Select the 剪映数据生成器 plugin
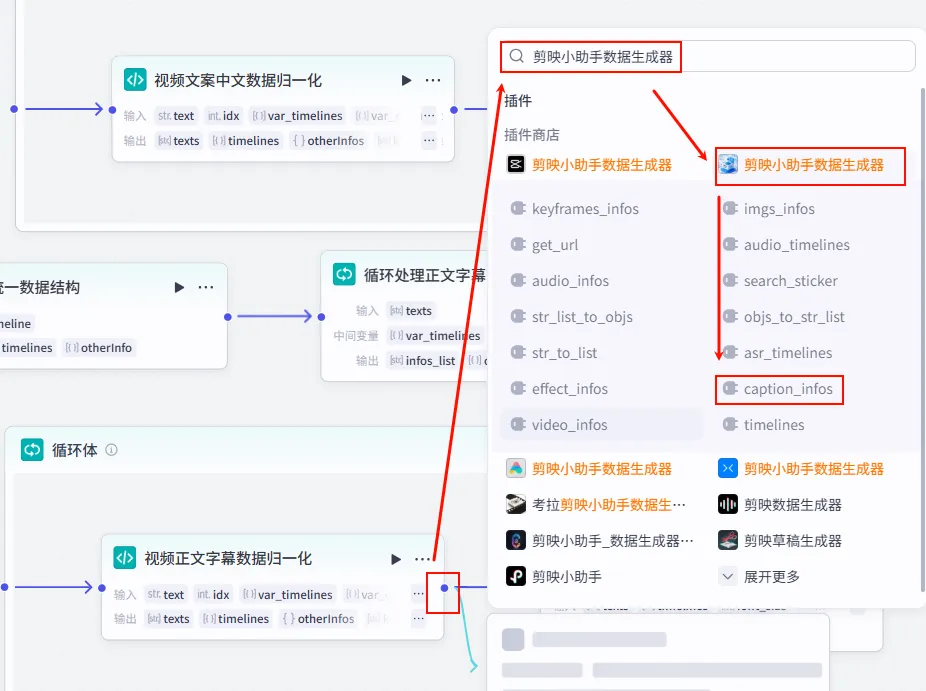The image size is (926, 691). click(780, 505)
